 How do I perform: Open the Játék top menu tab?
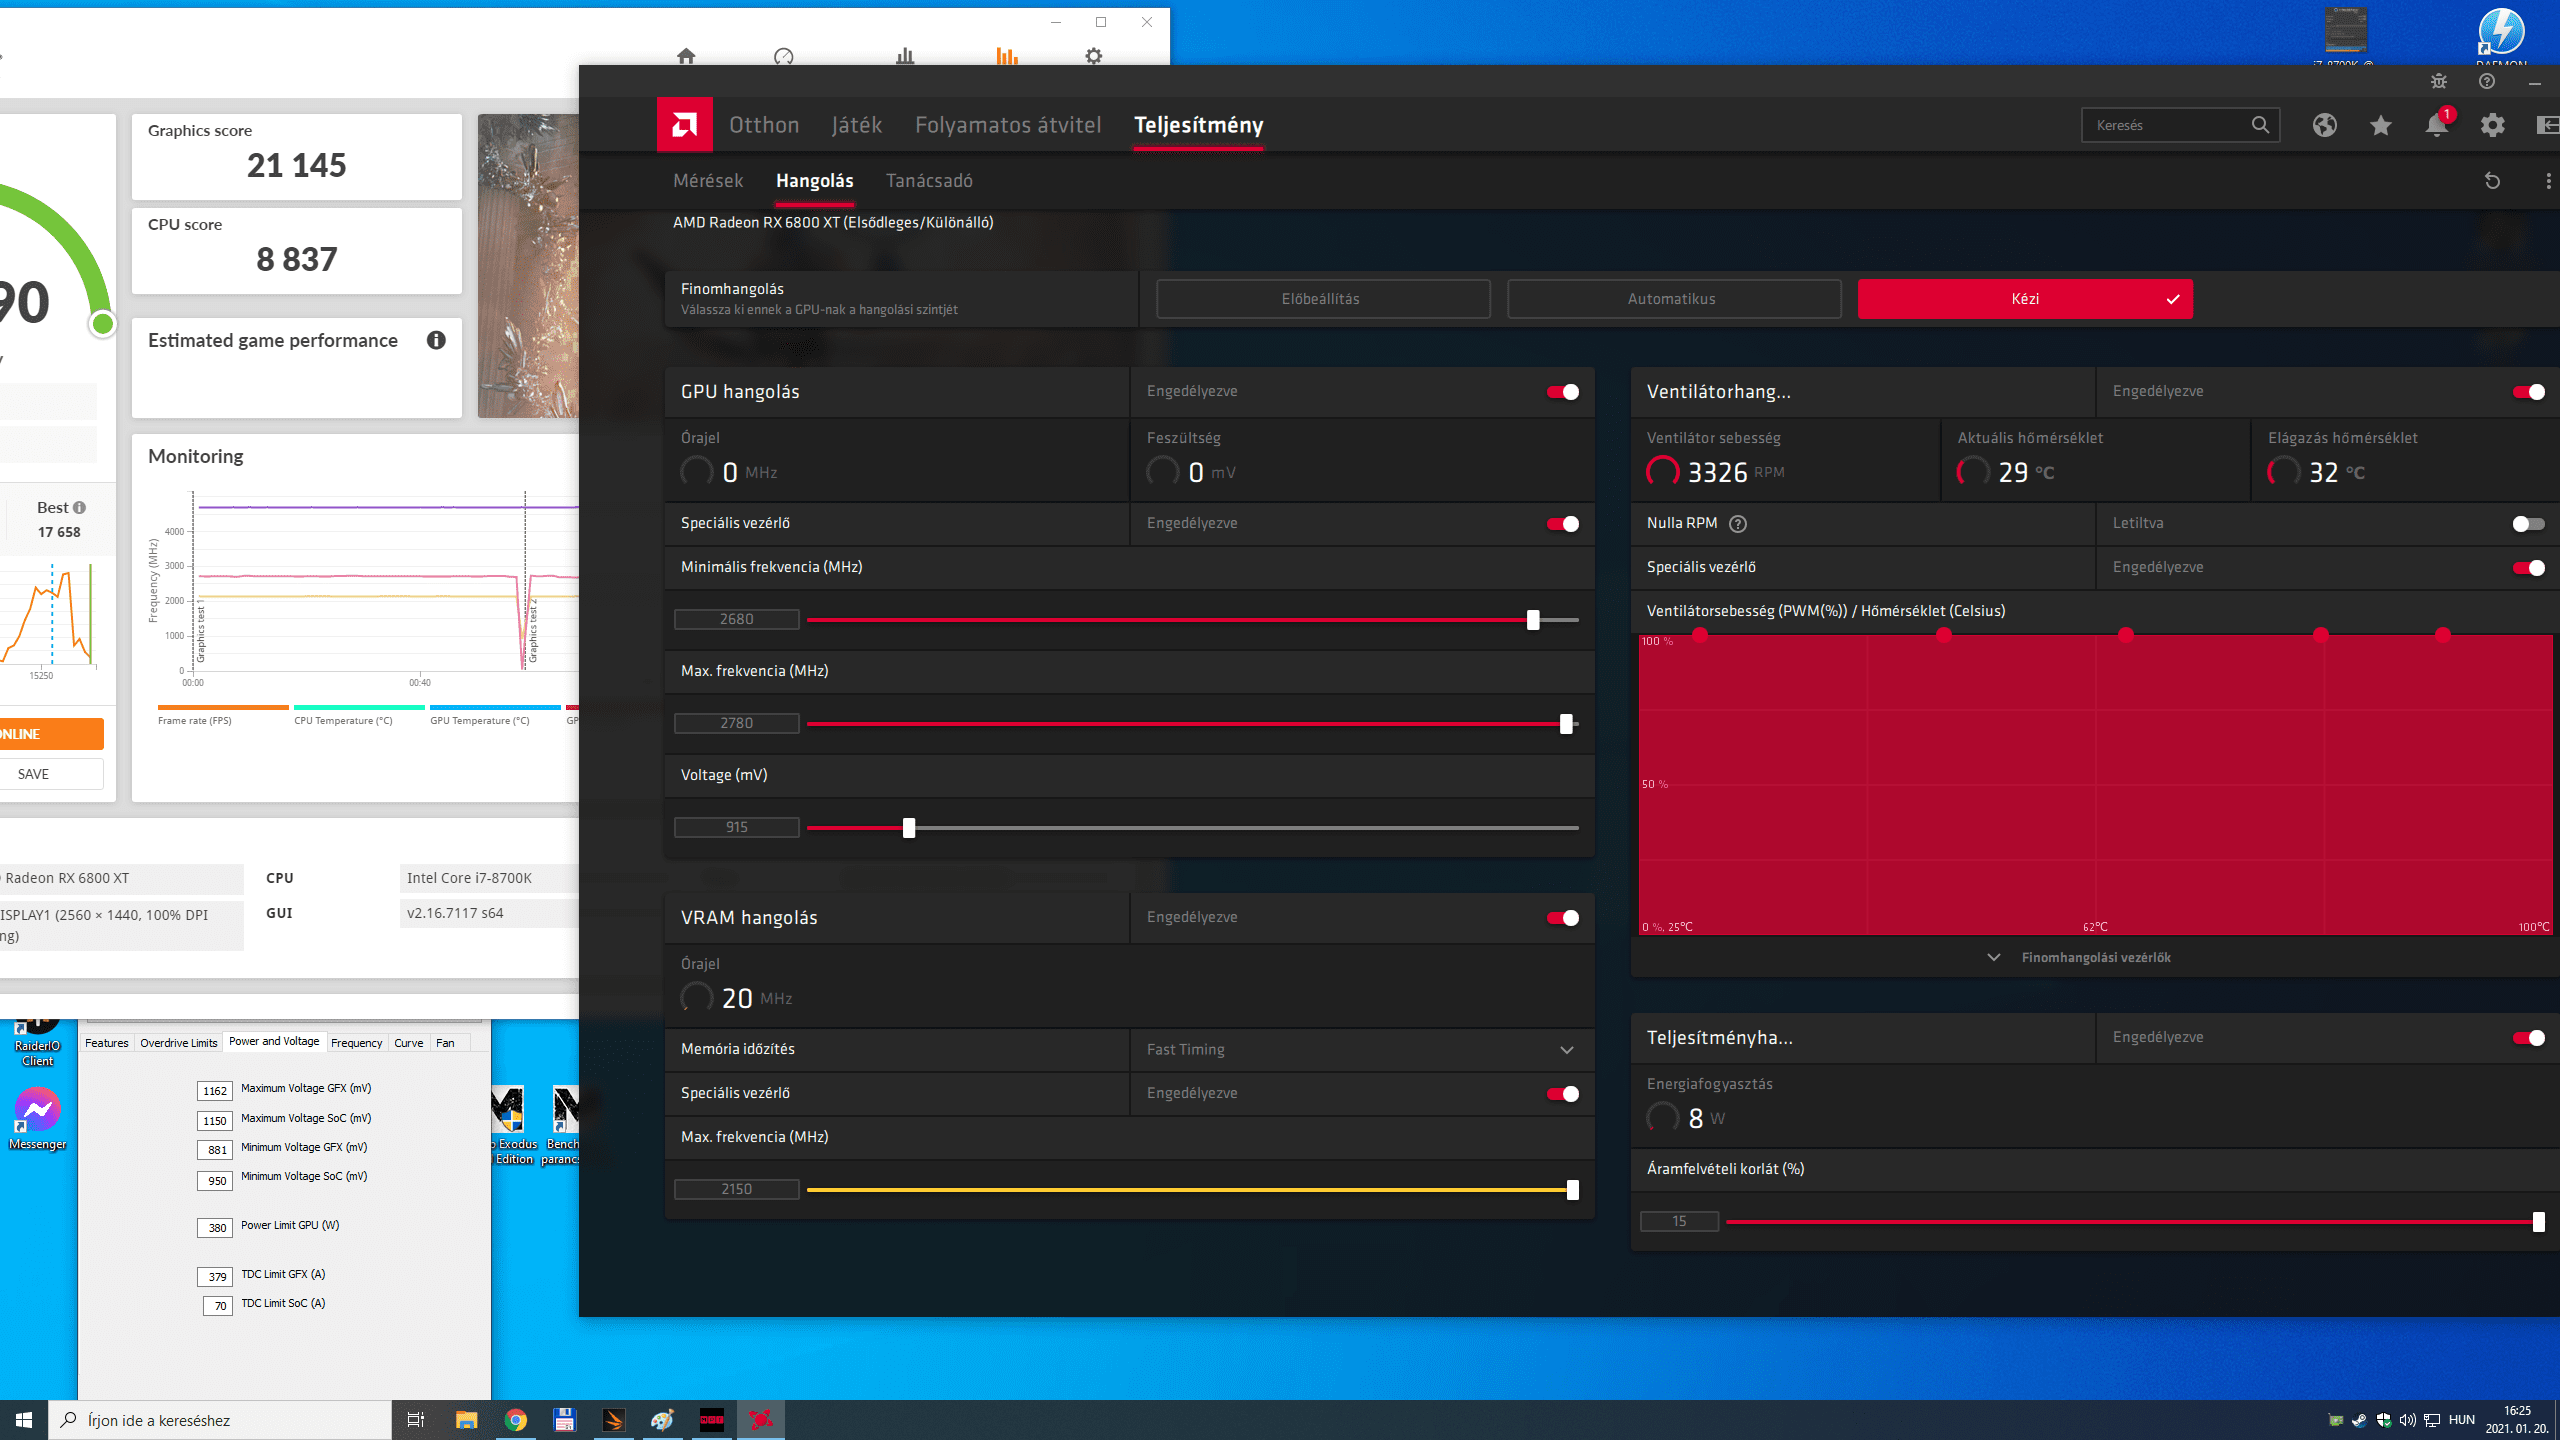point(856,125)
